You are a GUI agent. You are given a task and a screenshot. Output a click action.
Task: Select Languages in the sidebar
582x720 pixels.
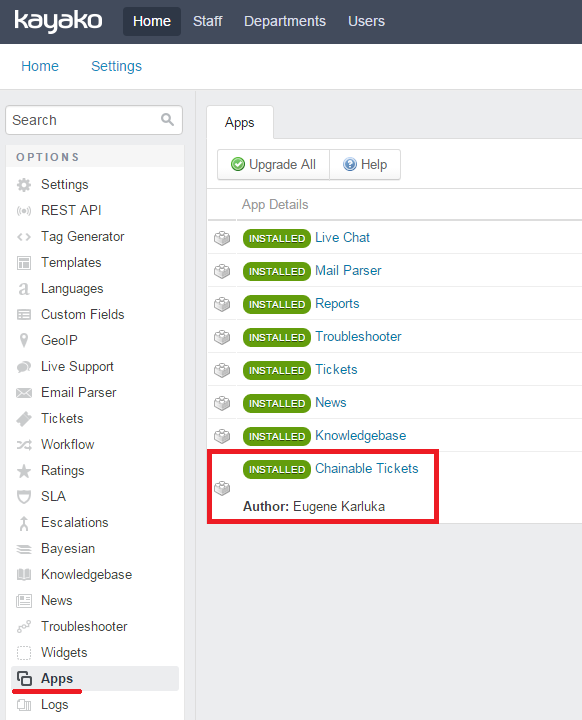click(x=72, y=289)
